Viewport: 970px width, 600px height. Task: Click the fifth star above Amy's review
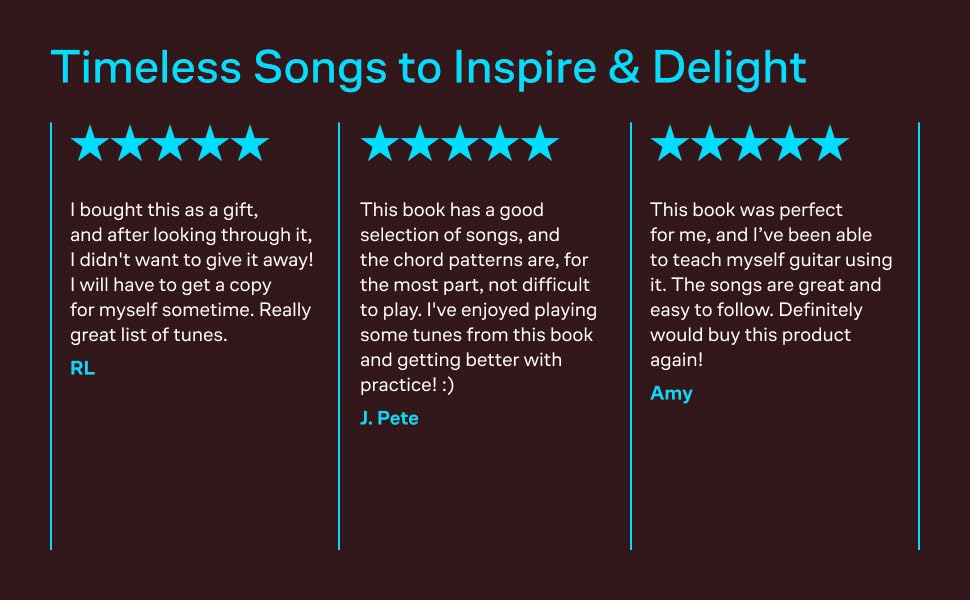pyautogui.click(x=830, y=144)
